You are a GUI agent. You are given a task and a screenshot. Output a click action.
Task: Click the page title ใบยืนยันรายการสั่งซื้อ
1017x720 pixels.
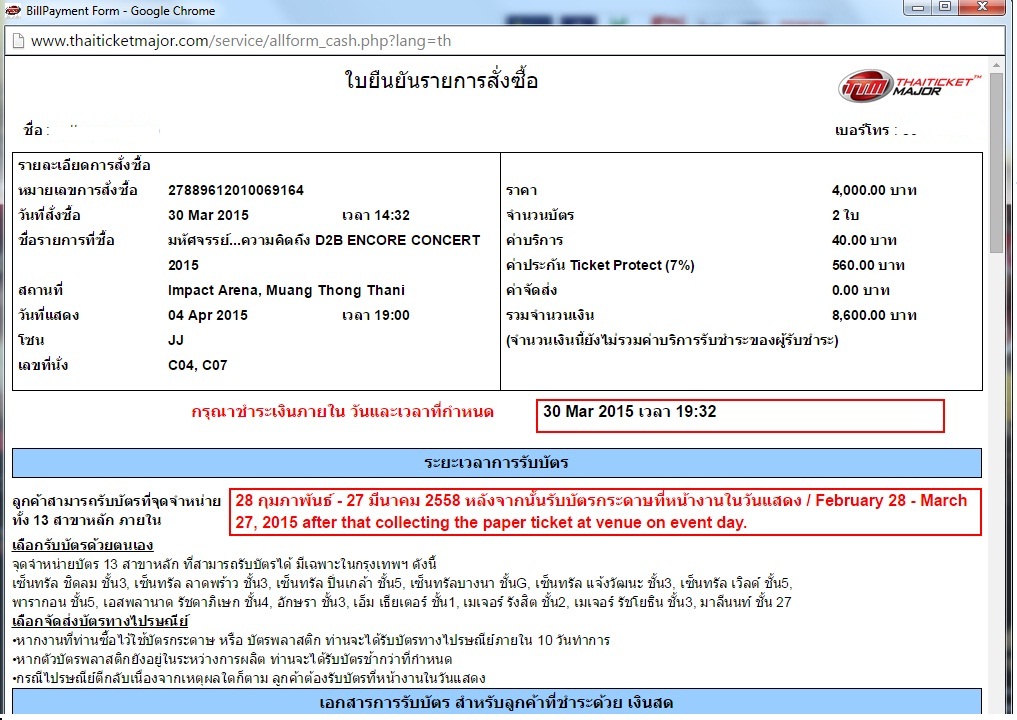pyautogui.click(x=441, y=80)
